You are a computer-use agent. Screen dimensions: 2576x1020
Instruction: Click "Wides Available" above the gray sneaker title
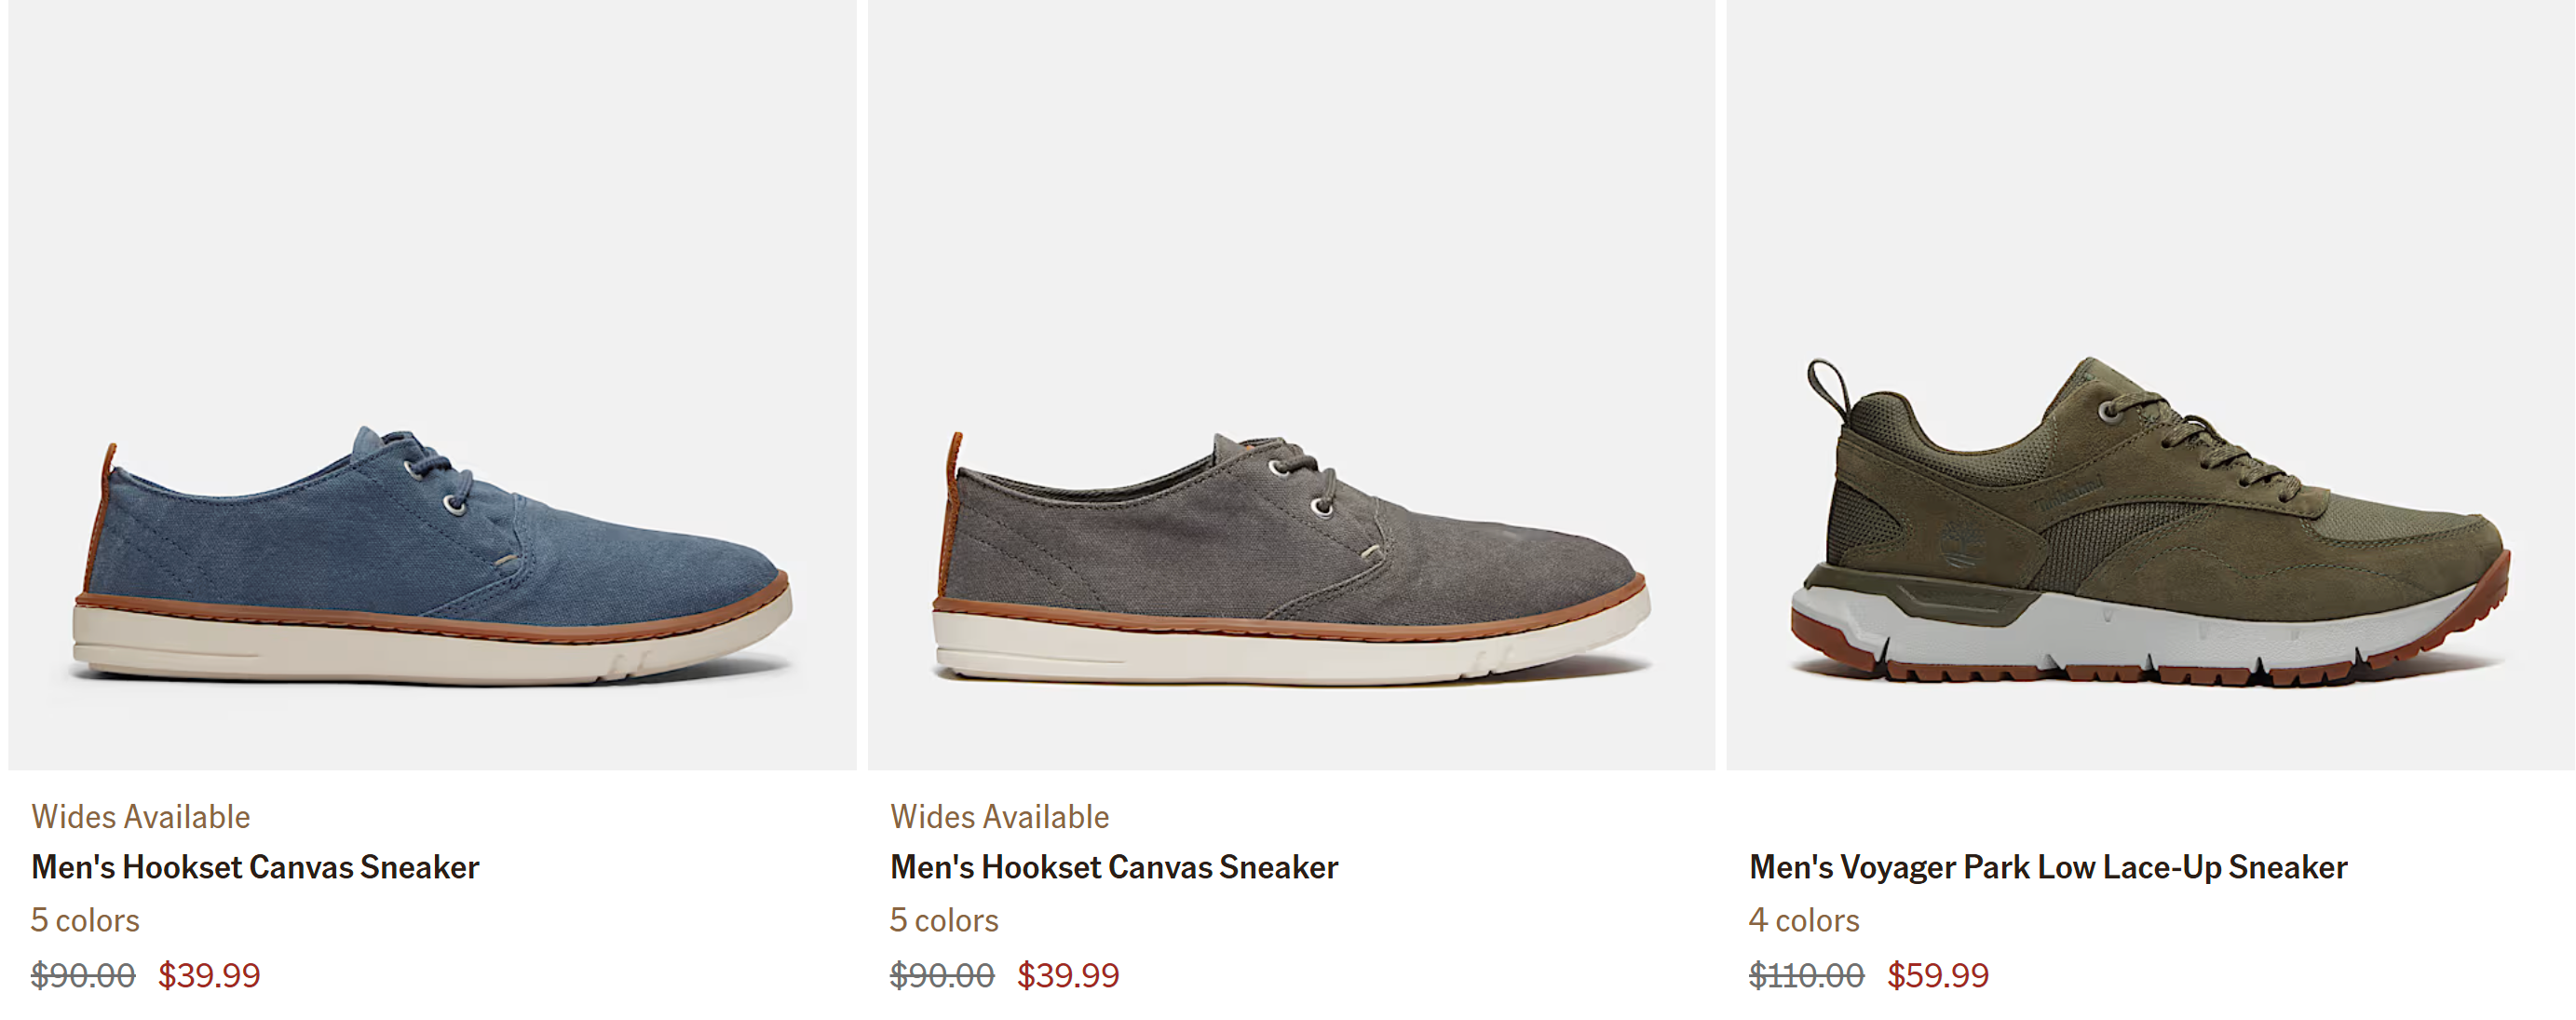coord(999,817)
